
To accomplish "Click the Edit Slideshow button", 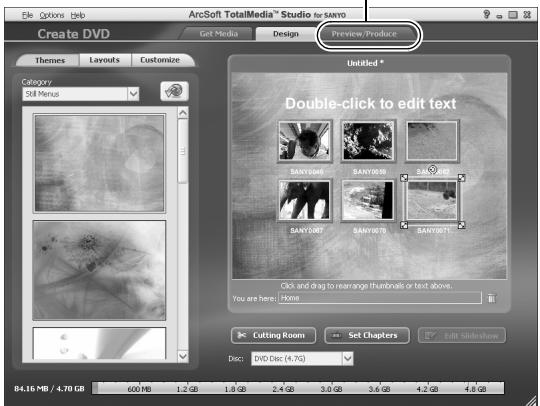I will pyautogui.click(x=462, y=336).
